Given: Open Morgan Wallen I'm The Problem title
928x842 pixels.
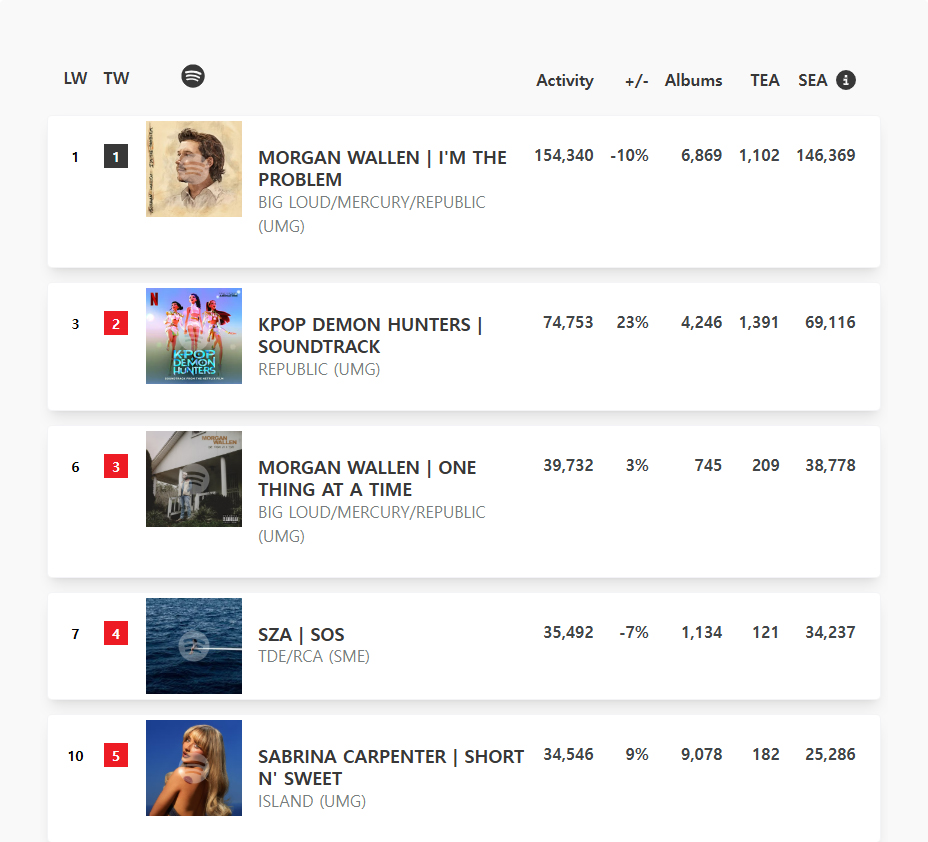Looking at the screenshot, I should click(x=382, y=168).
